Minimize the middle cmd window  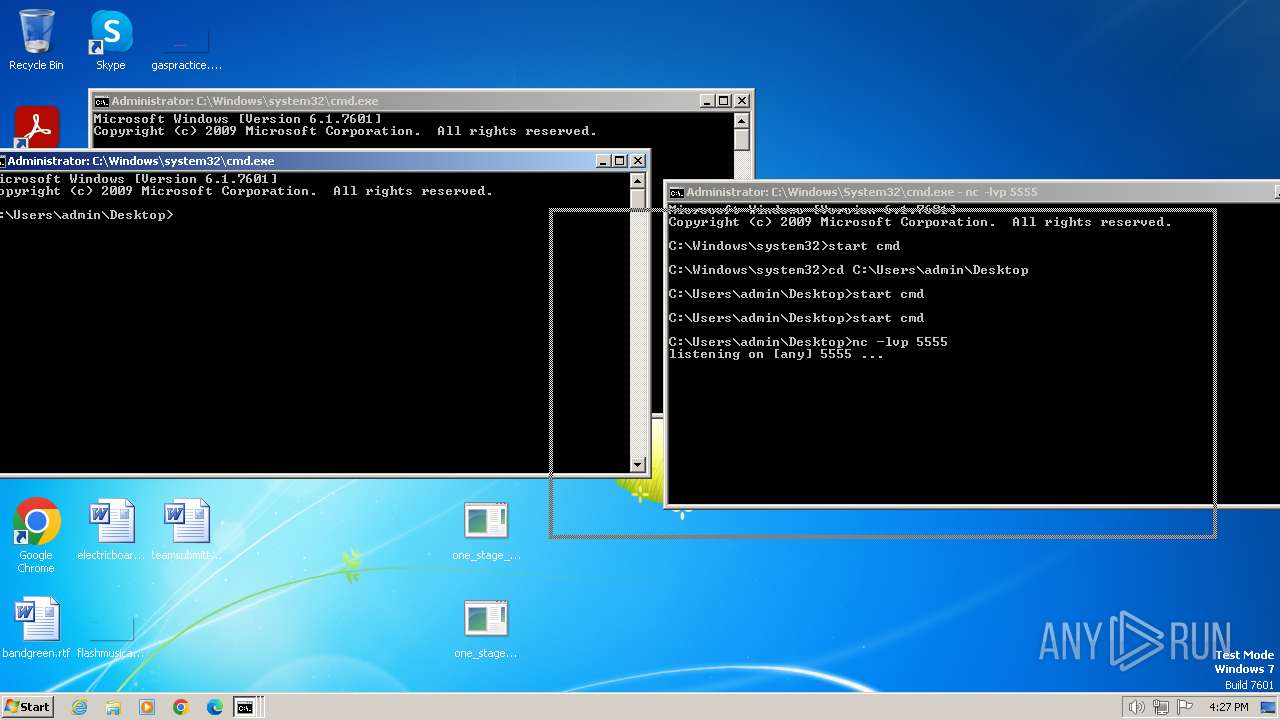[603, 161]
